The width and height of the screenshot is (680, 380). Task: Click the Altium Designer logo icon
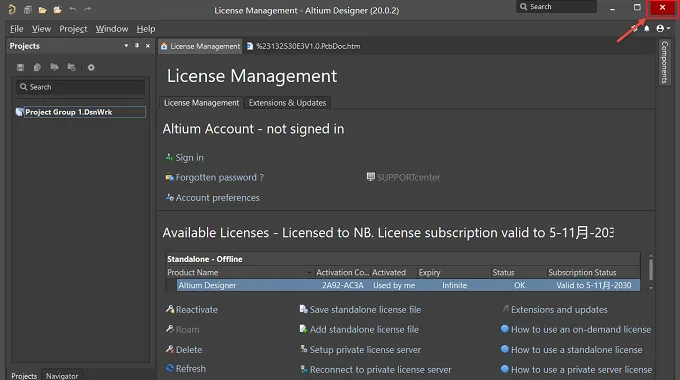pos(12,9)
